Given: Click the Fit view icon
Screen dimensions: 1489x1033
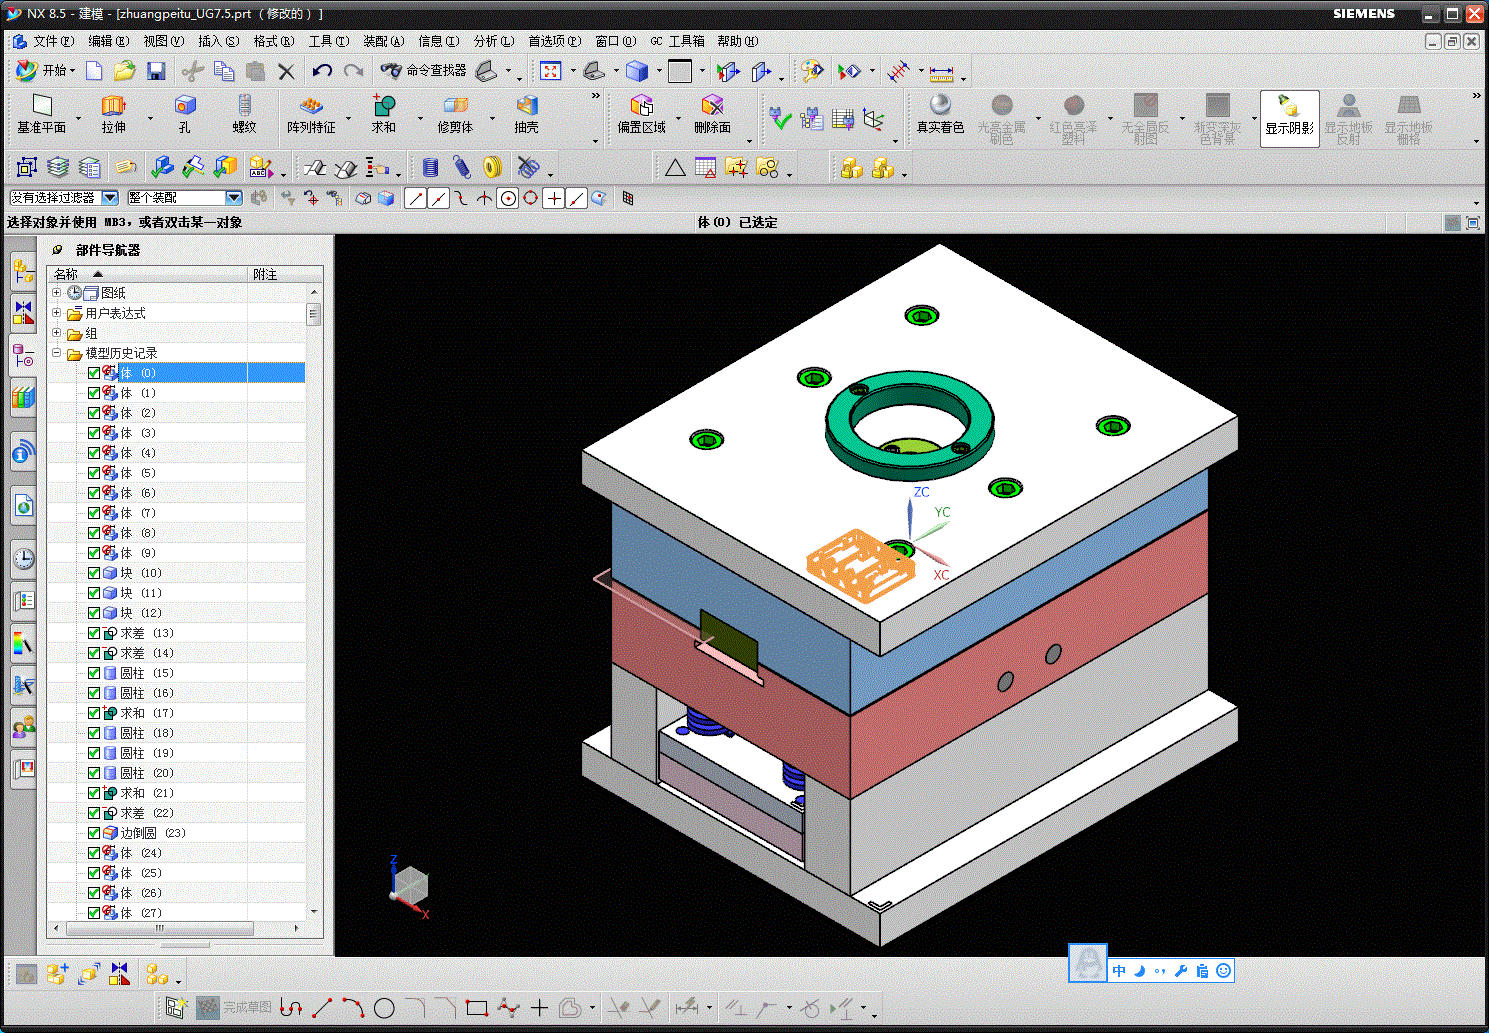Looking at the screenshot, I should coord(550,70).
